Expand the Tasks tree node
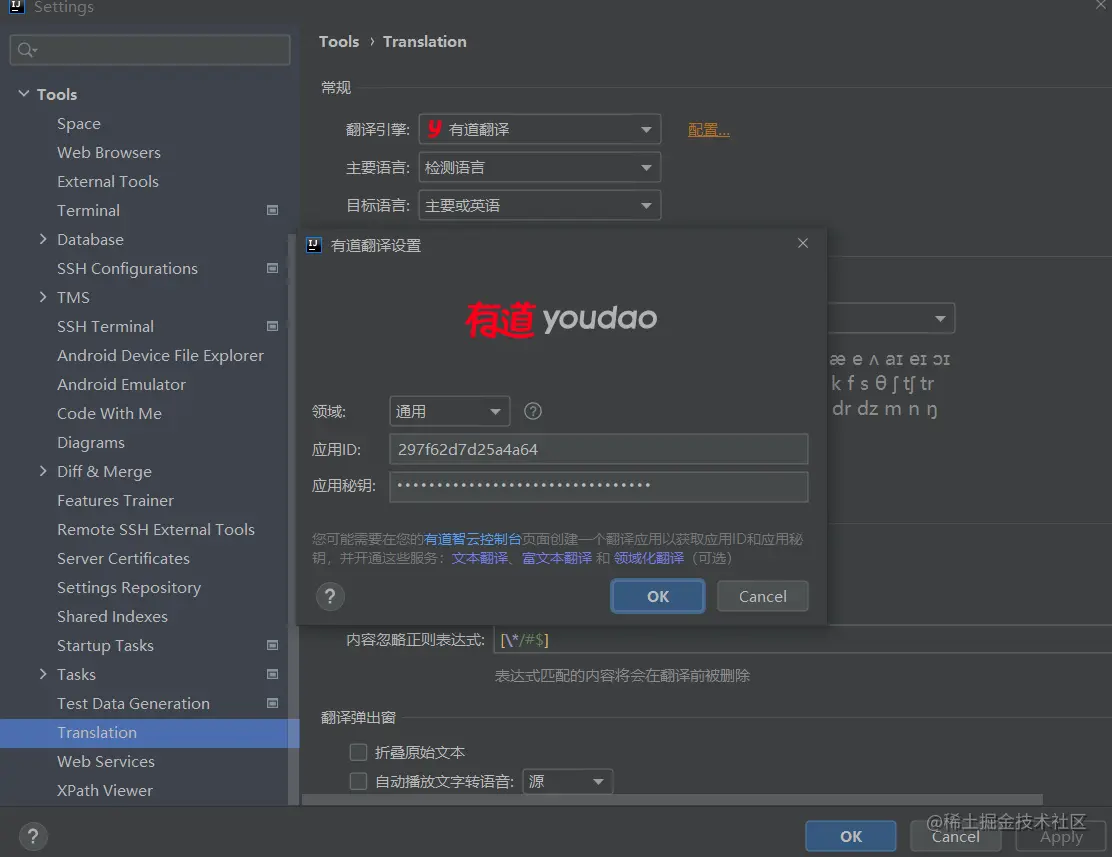The height and width of the screenshot is (857, 1112). click(43, 674)
